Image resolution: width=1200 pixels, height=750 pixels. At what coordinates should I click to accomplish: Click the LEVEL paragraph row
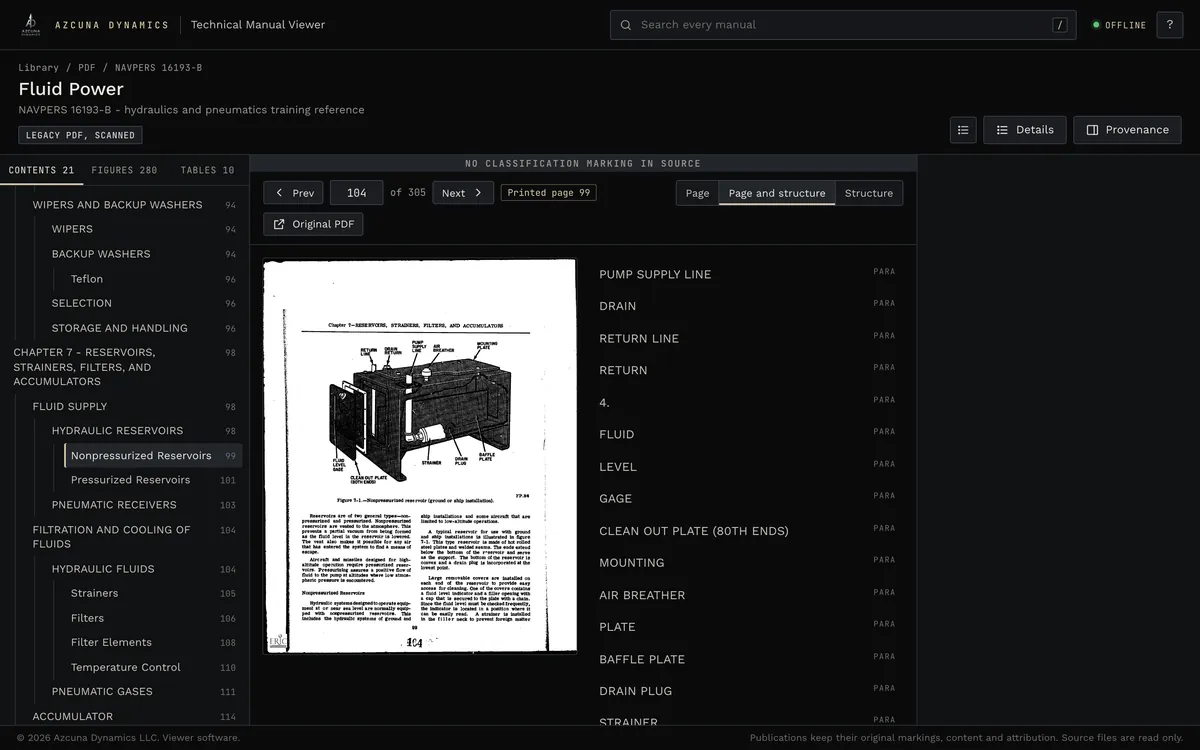pyautogui.click(x=747, y=466)
